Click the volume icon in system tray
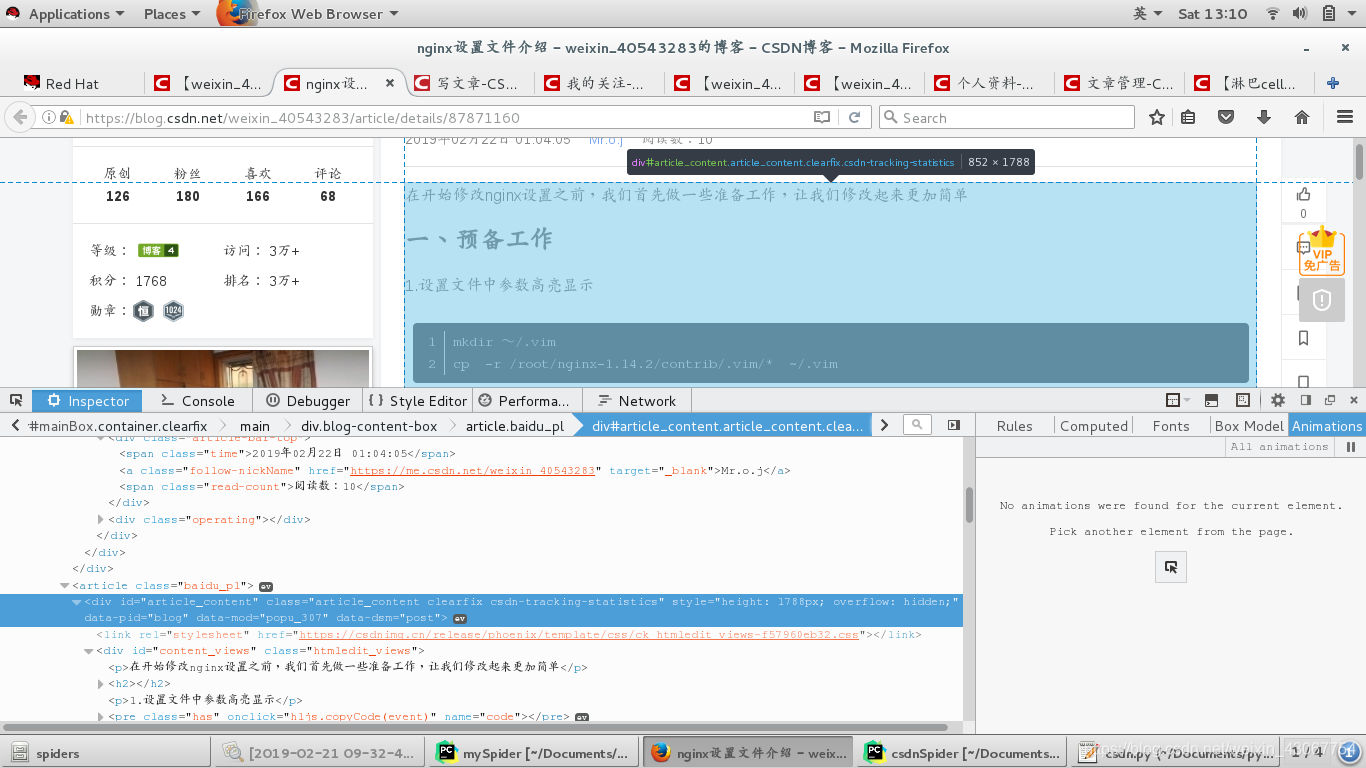Image resolution: width=1366 pixels, height=768 pixels. 1300,13
